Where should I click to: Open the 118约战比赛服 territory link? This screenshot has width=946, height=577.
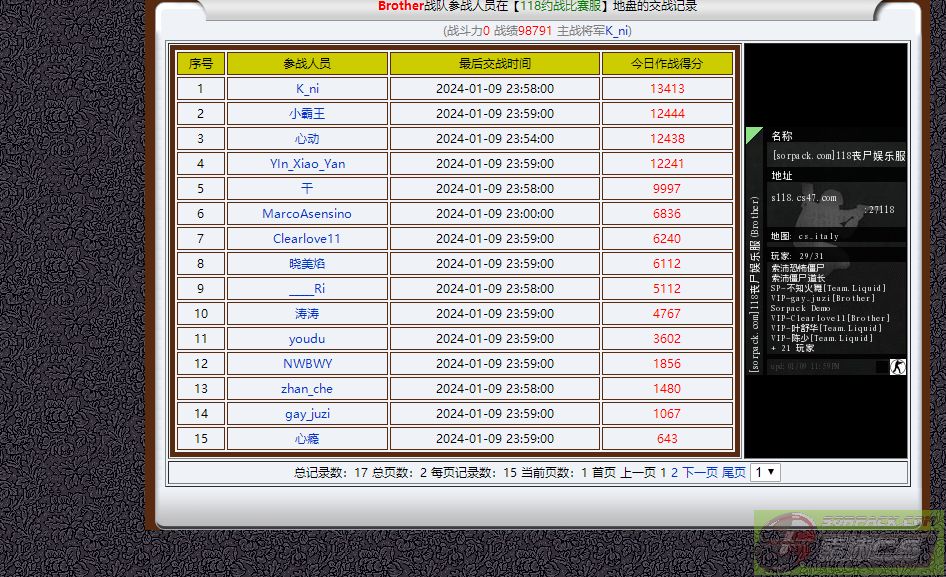point(560,6)
